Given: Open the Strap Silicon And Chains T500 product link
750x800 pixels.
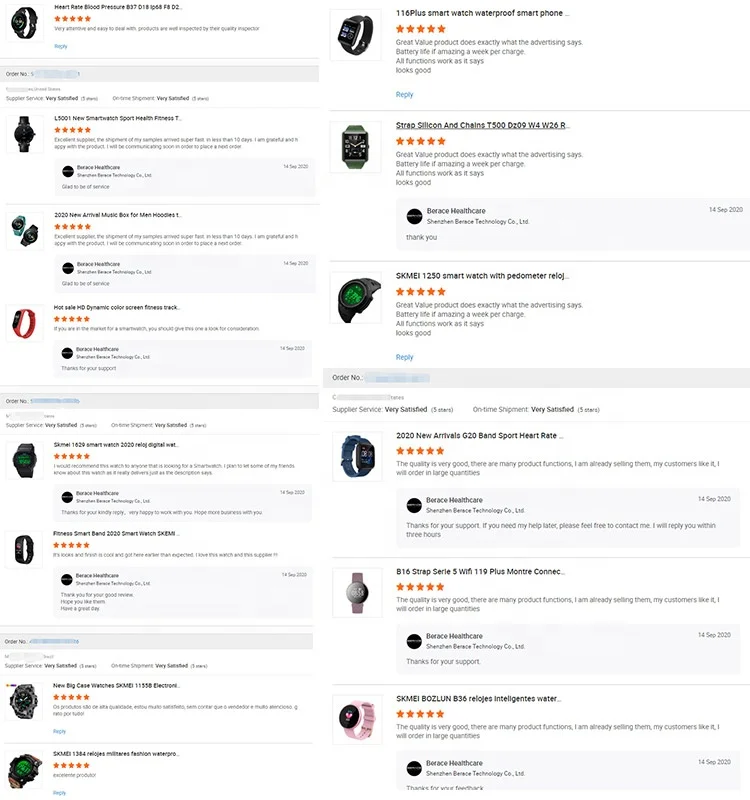Looking at the screenshot, I should 482,125.
